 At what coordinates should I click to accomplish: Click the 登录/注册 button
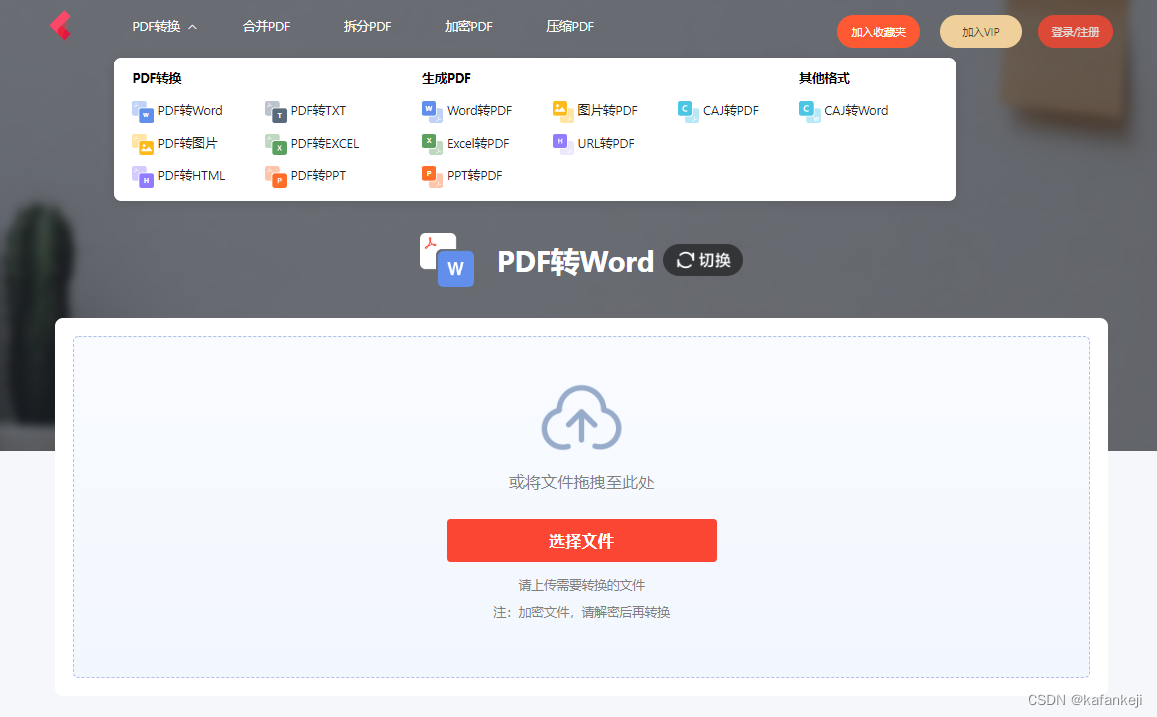[1075, 32]
